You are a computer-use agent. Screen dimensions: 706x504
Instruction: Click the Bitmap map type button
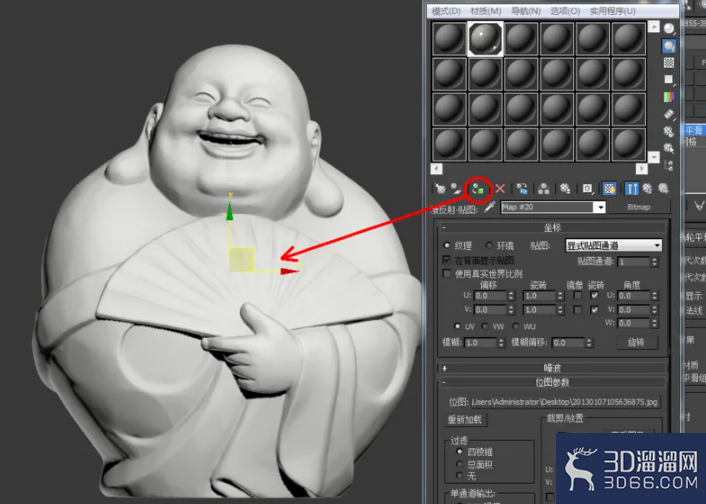(x=638, y=207)
